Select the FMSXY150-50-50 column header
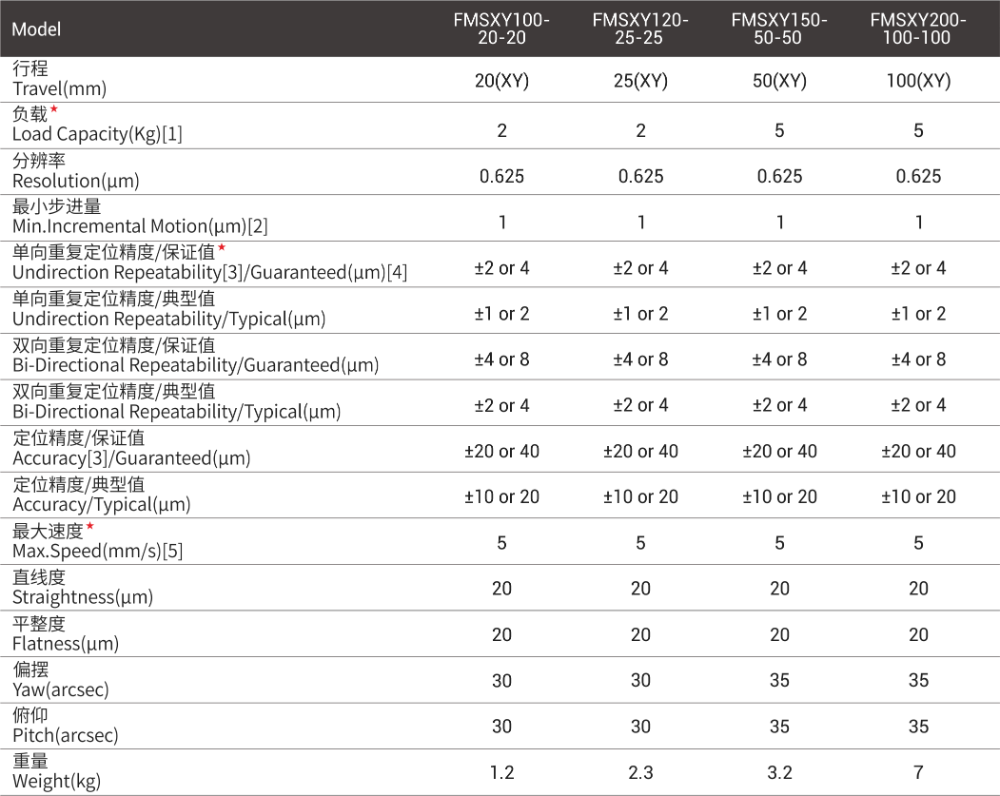 [779, 29]
